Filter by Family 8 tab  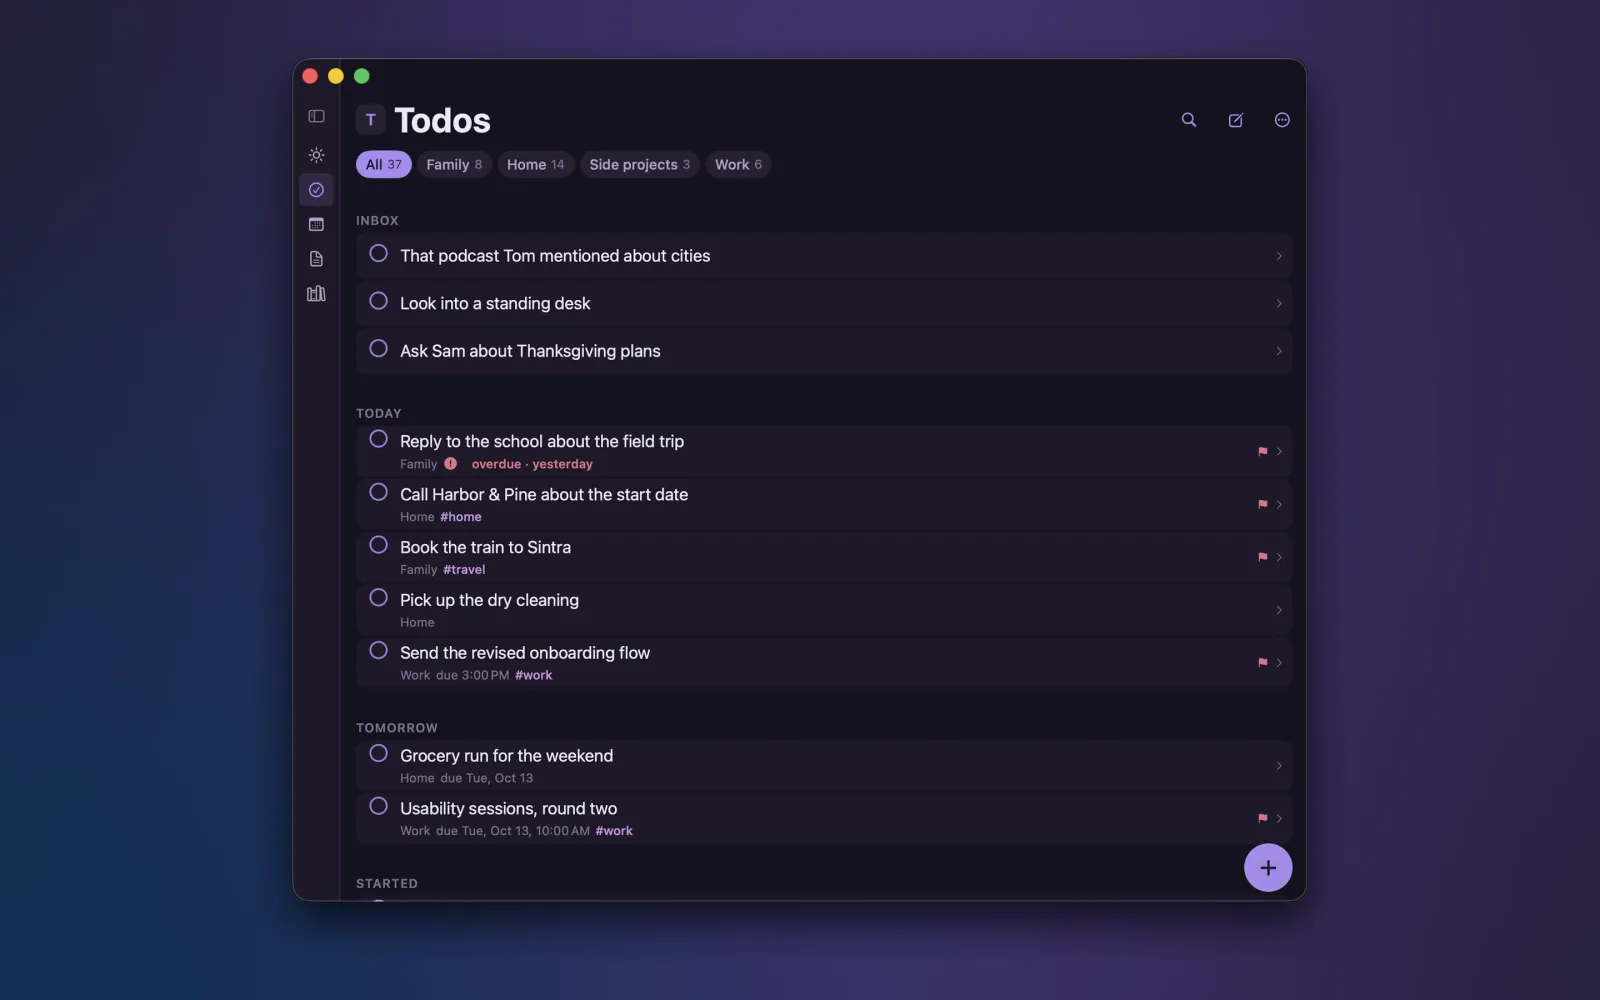tap(454, 165)
